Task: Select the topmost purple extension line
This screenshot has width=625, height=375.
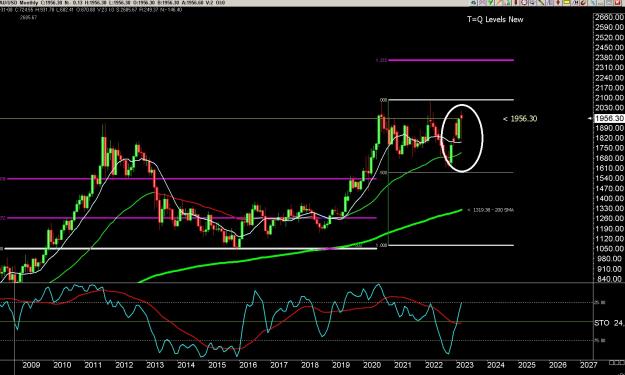Action: click(451, 60)
